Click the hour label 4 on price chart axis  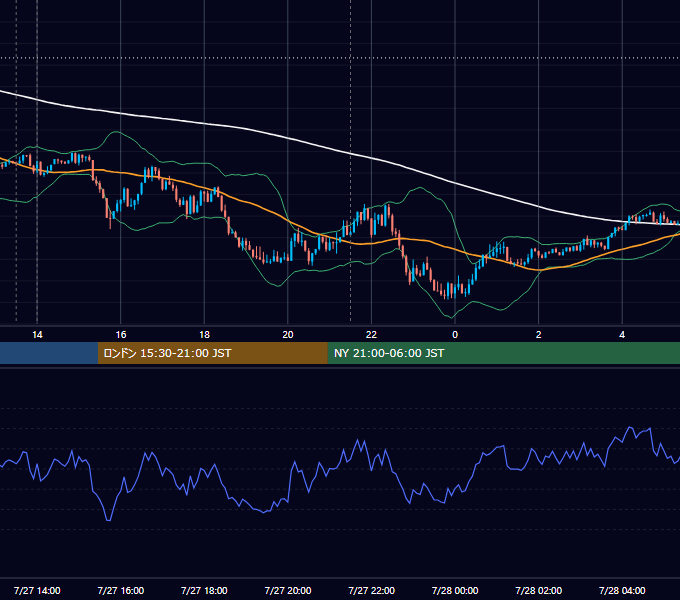coord(622,335)
